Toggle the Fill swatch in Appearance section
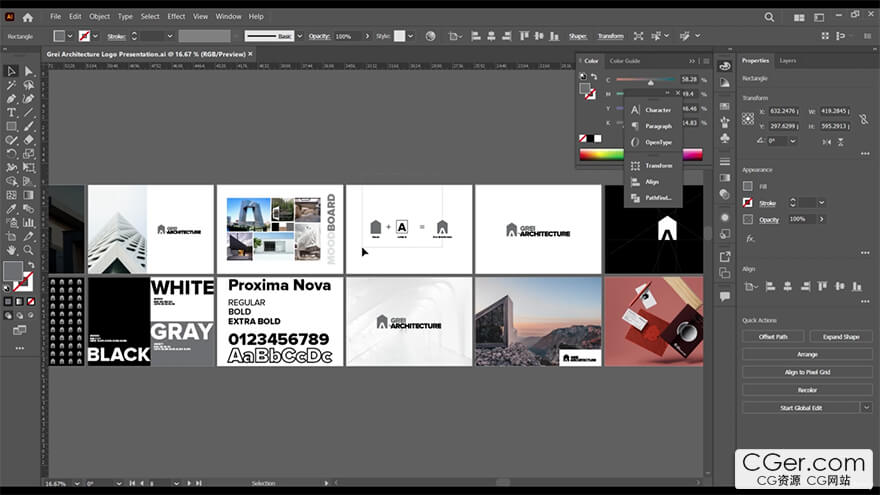 pos(748,186)
